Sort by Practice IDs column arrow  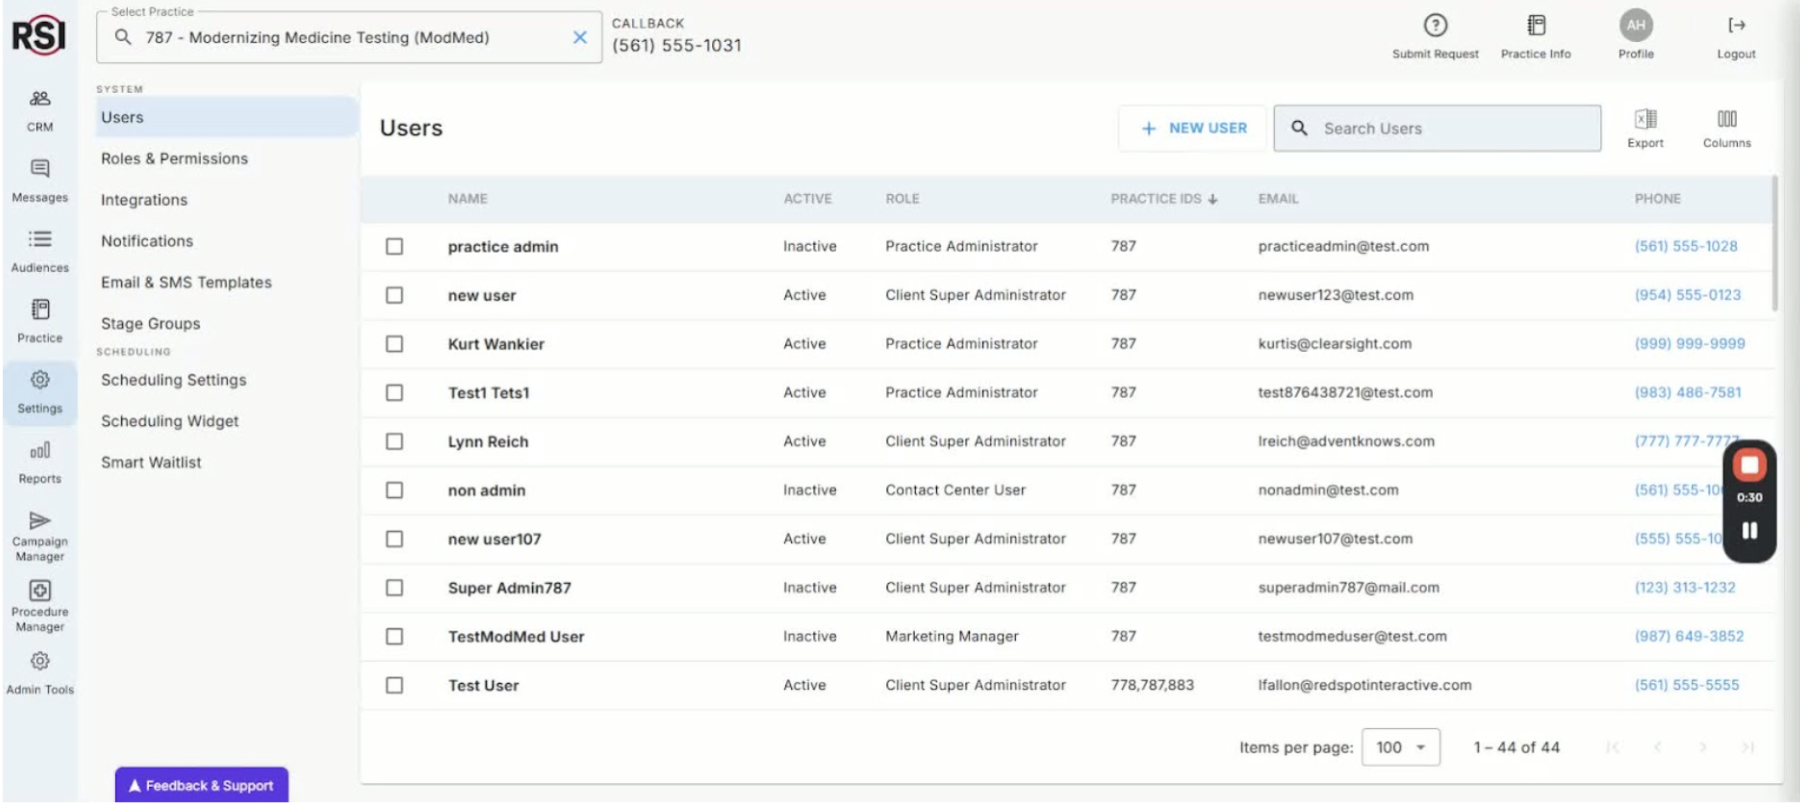point(1213,199)
